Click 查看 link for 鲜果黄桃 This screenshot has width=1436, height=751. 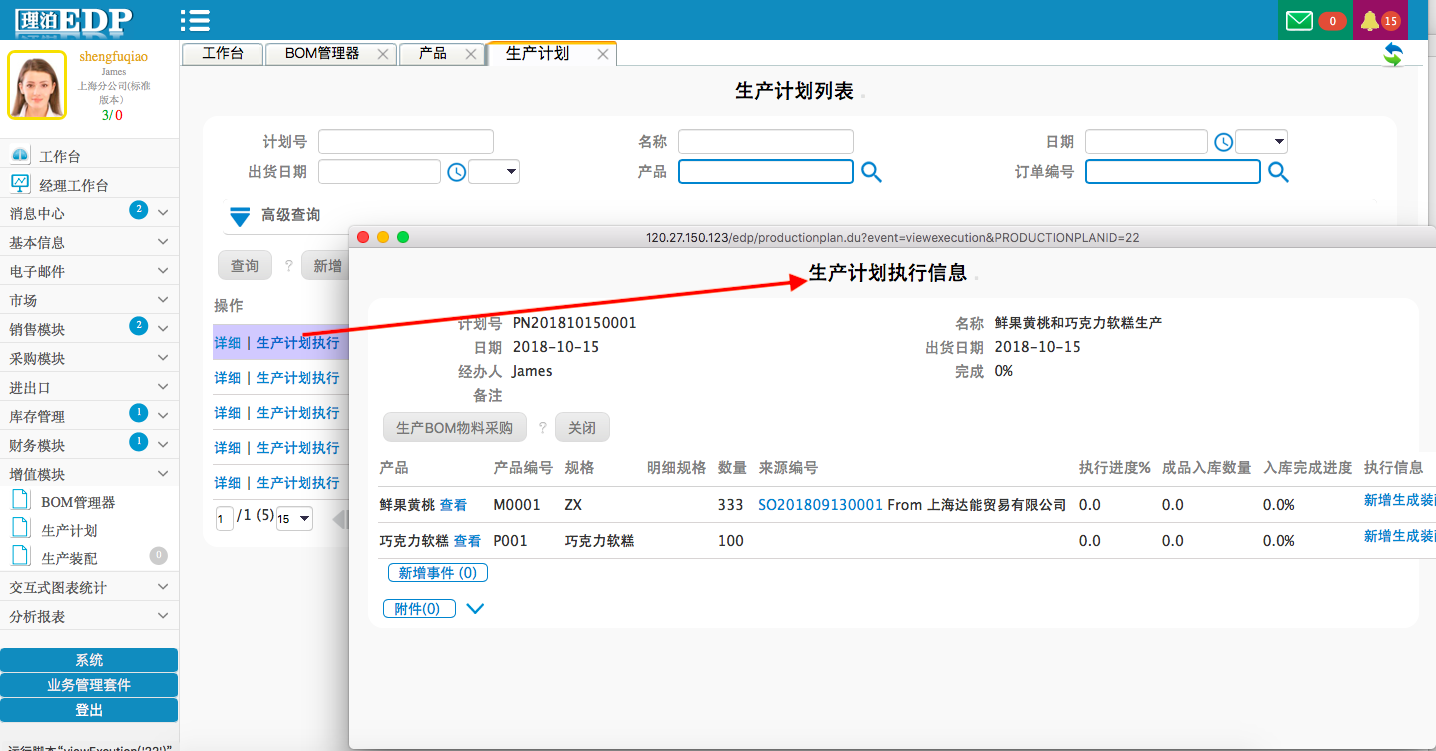(x=453, y=505)
